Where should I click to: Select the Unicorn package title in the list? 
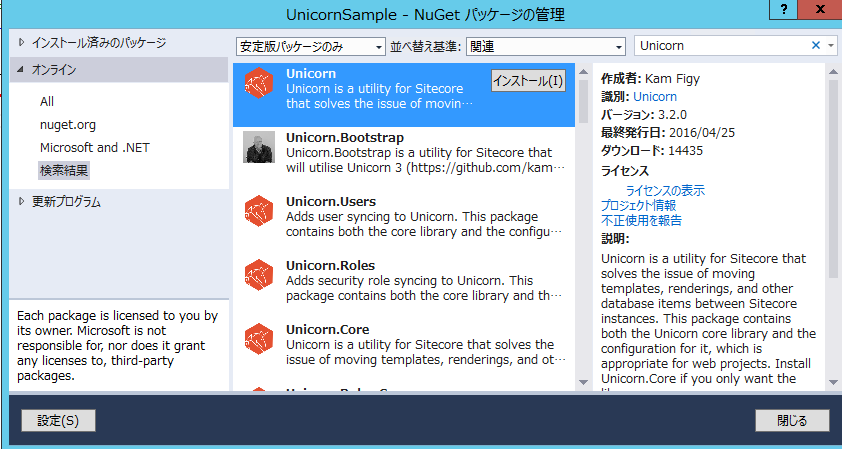pos(311,74)
